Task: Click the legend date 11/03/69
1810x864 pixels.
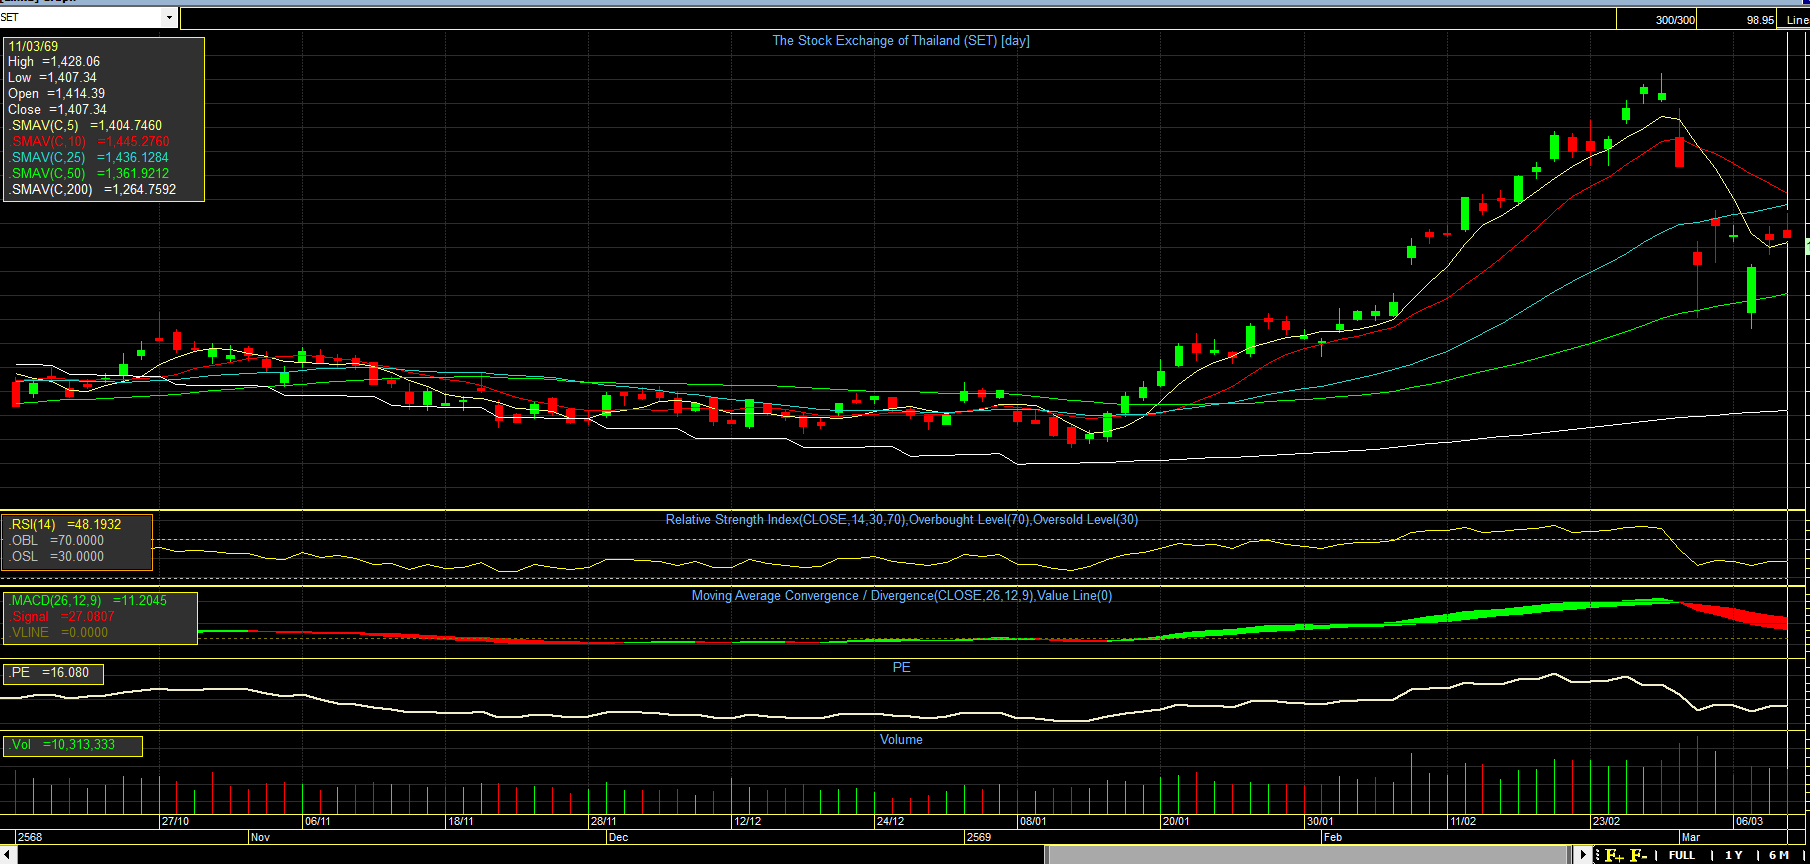Action: pos(33,47)
